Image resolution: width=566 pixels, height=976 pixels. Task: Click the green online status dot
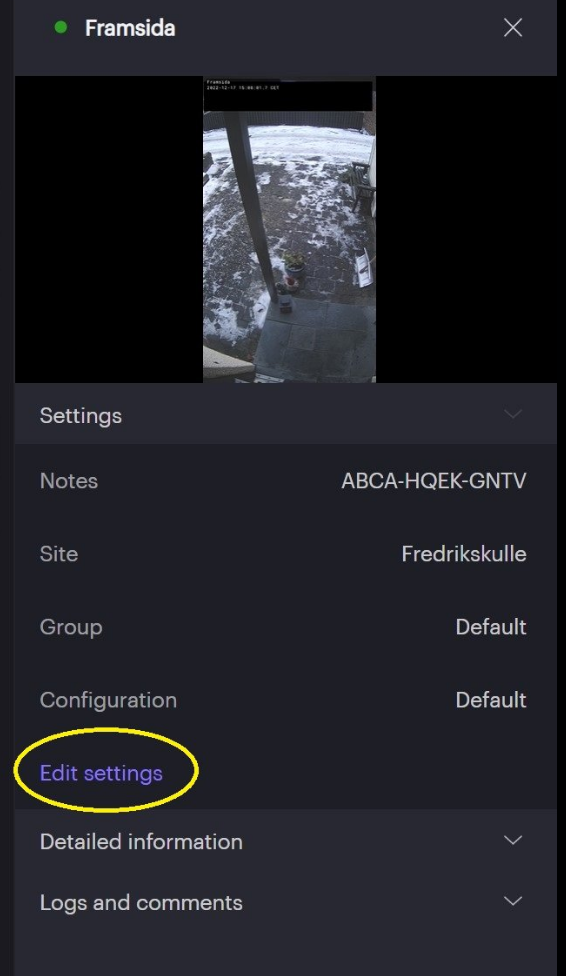[61, 27]
